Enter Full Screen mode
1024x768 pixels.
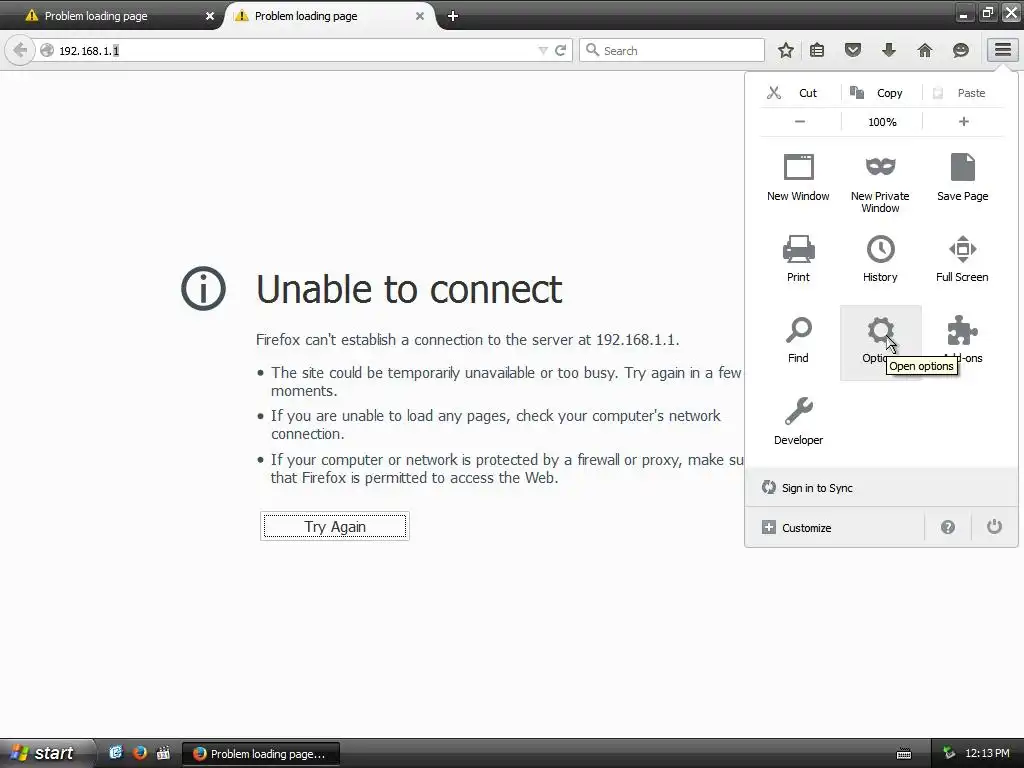(962, 259)
